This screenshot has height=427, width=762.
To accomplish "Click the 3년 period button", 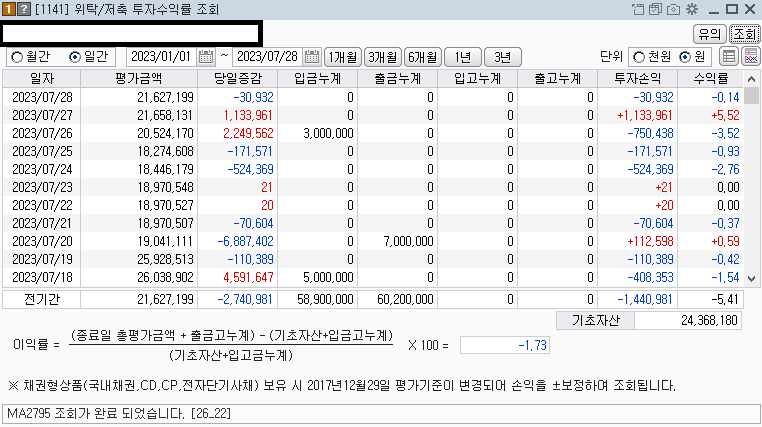I will point(502,57).
